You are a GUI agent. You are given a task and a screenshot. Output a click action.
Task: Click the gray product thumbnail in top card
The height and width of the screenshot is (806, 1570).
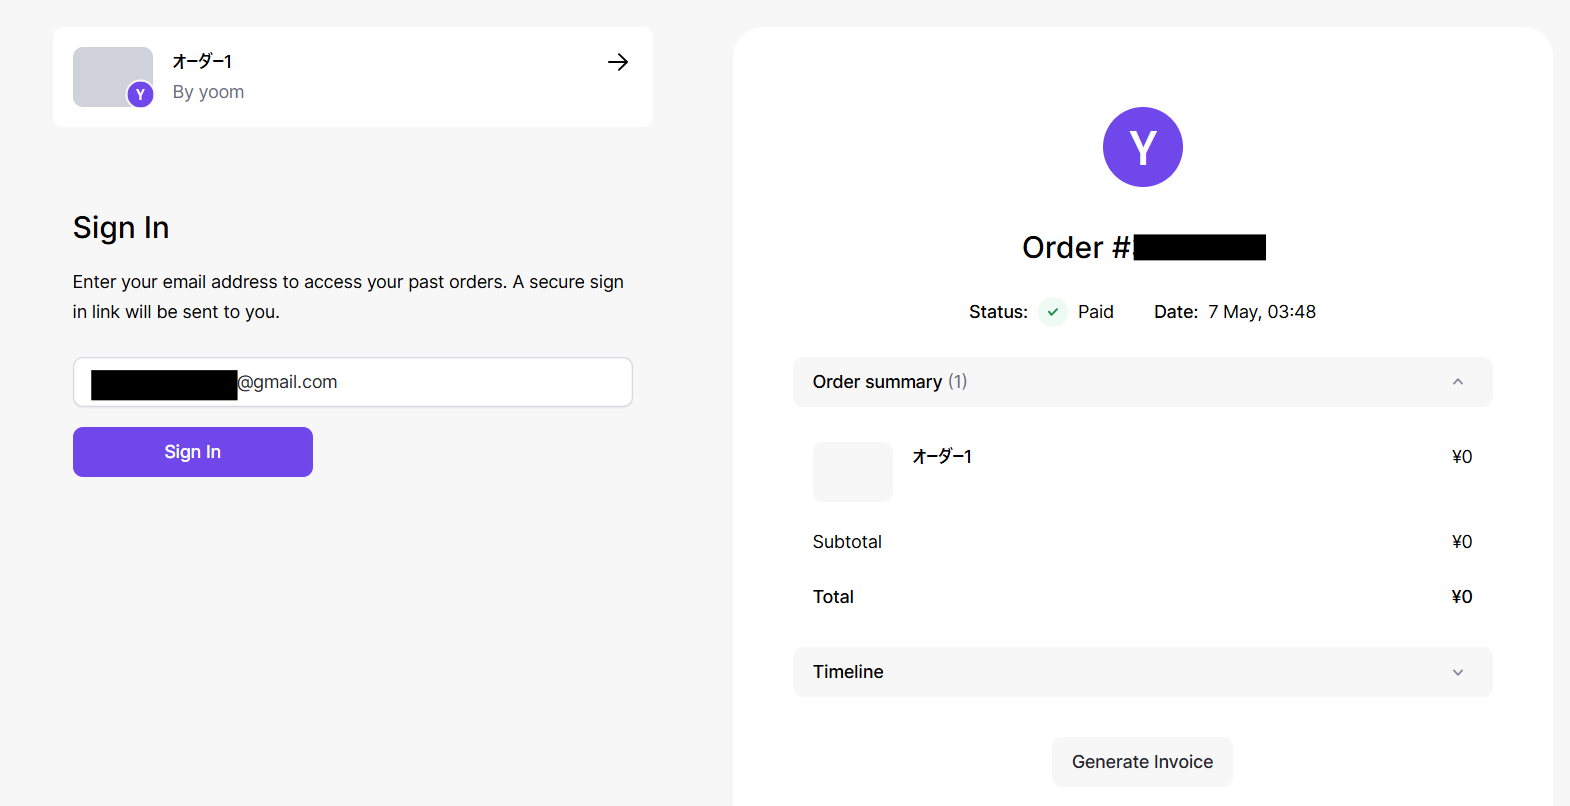[x=113, y=77]
